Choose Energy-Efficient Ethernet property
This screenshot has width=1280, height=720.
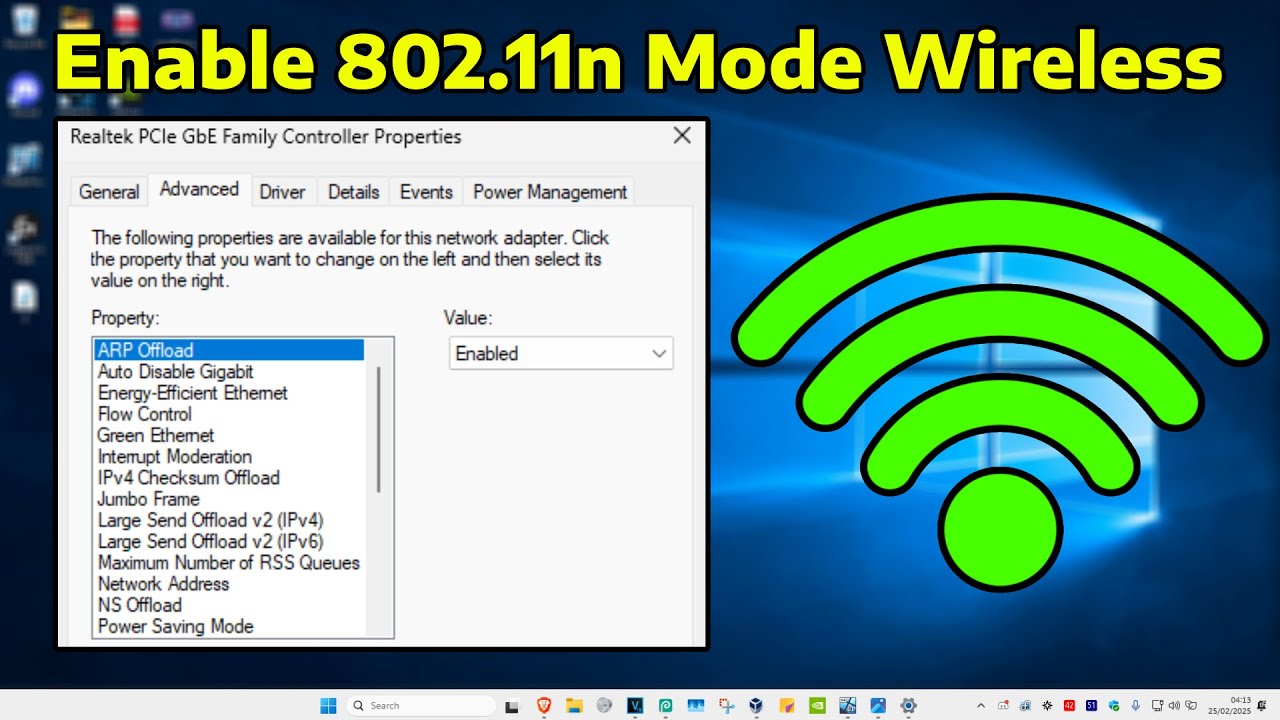point(193,393)
